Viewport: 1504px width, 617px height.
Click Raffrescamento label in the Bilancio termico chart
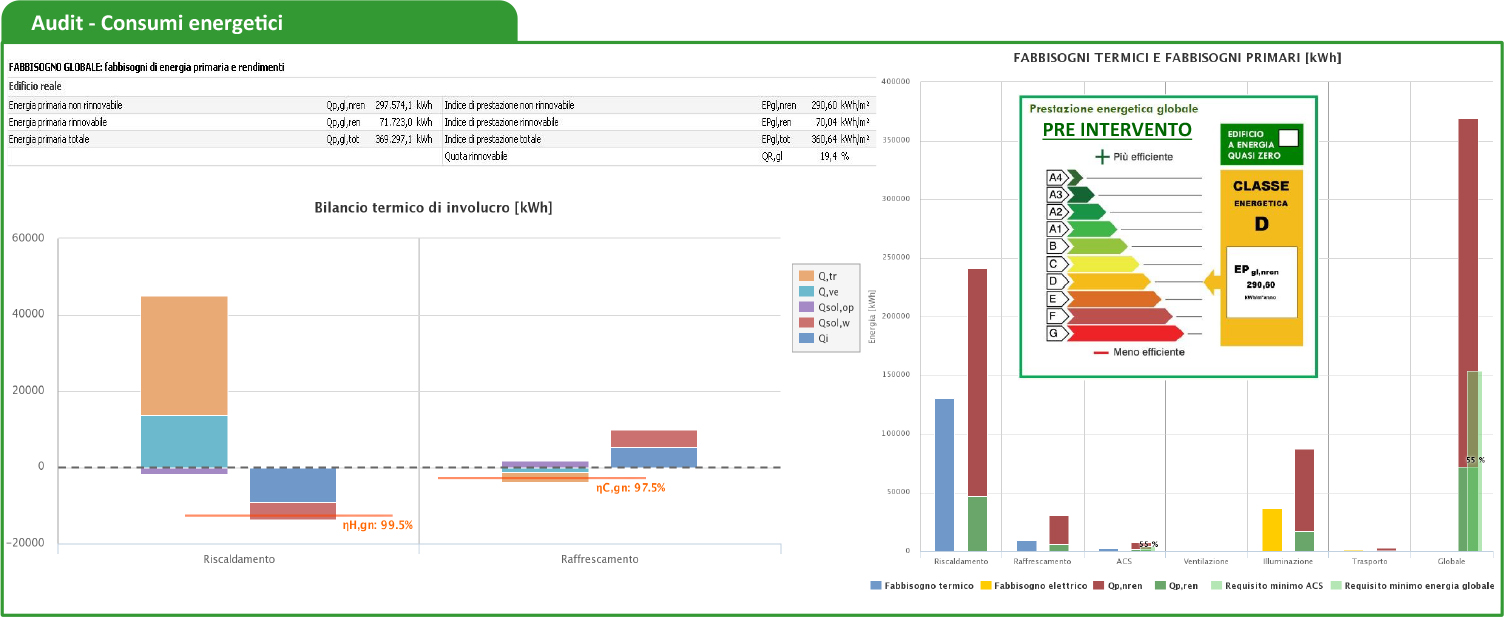(x=600, y=559)
